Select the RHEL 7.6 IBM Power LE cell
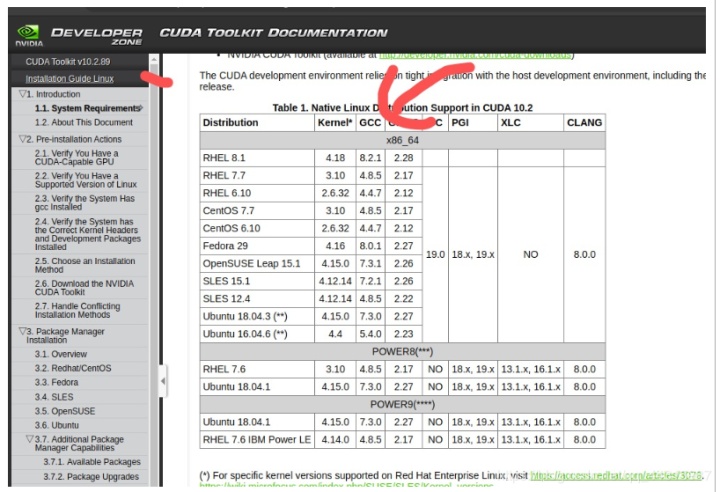 (257, 440)
